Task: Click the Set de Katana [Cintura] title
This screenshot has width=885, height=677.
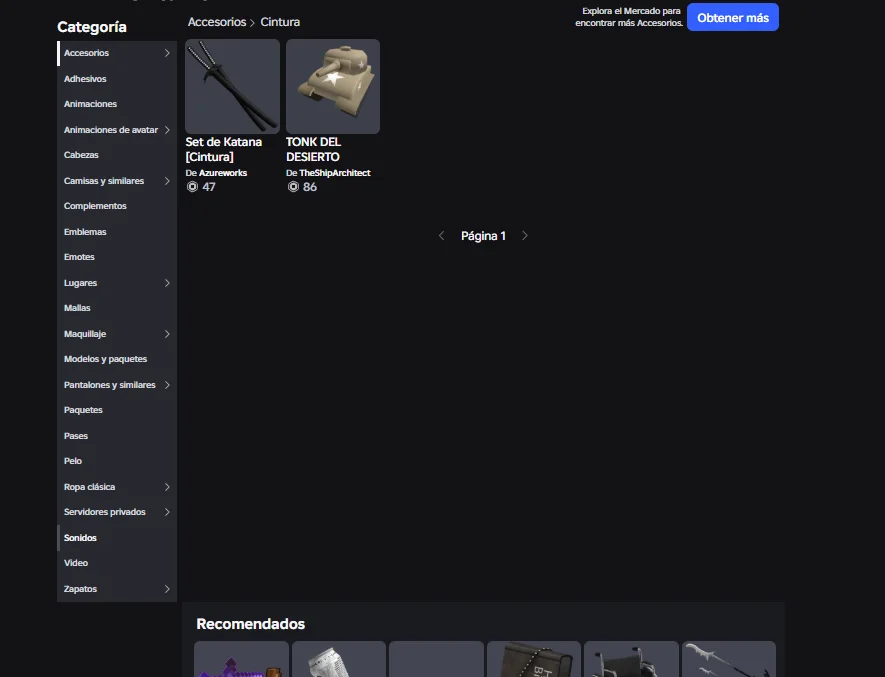Action: [x=224, y=149]
